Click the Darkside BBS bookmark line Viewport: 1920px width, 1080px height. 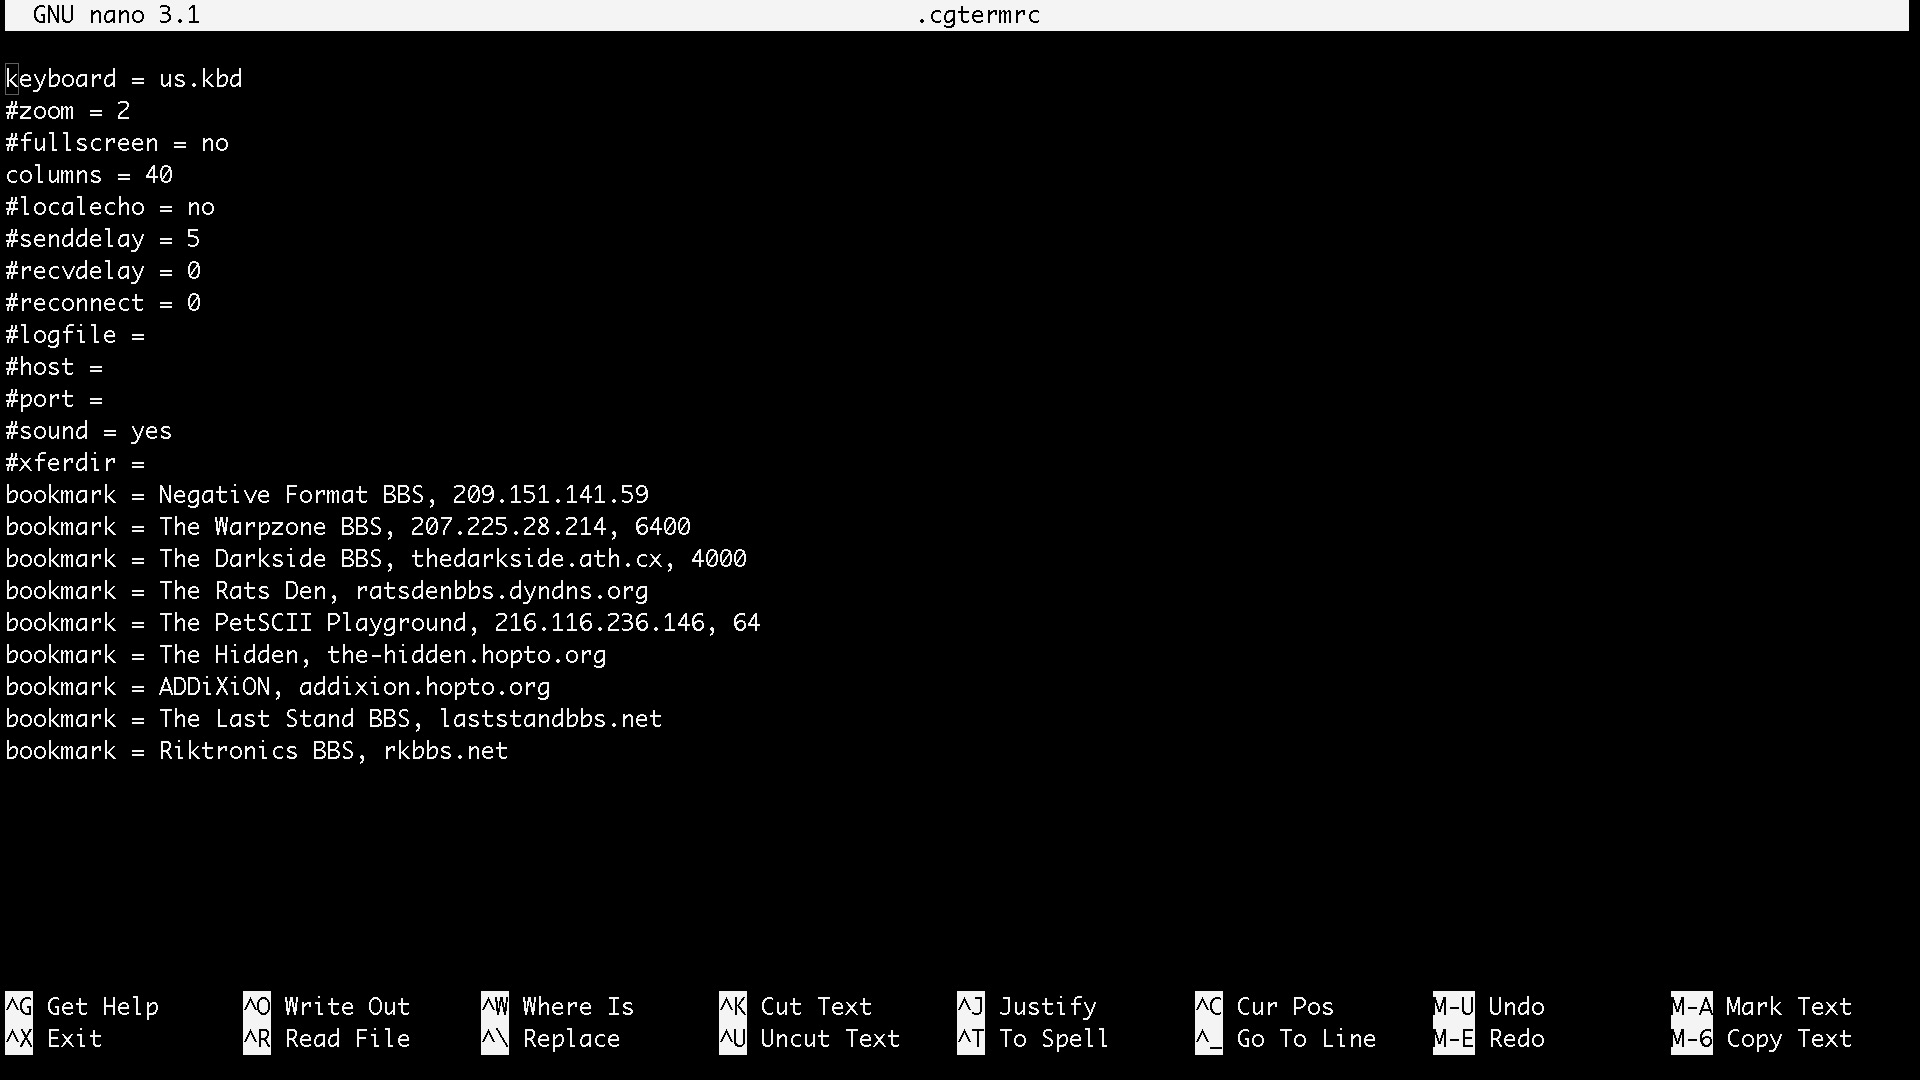click(376, 559)
